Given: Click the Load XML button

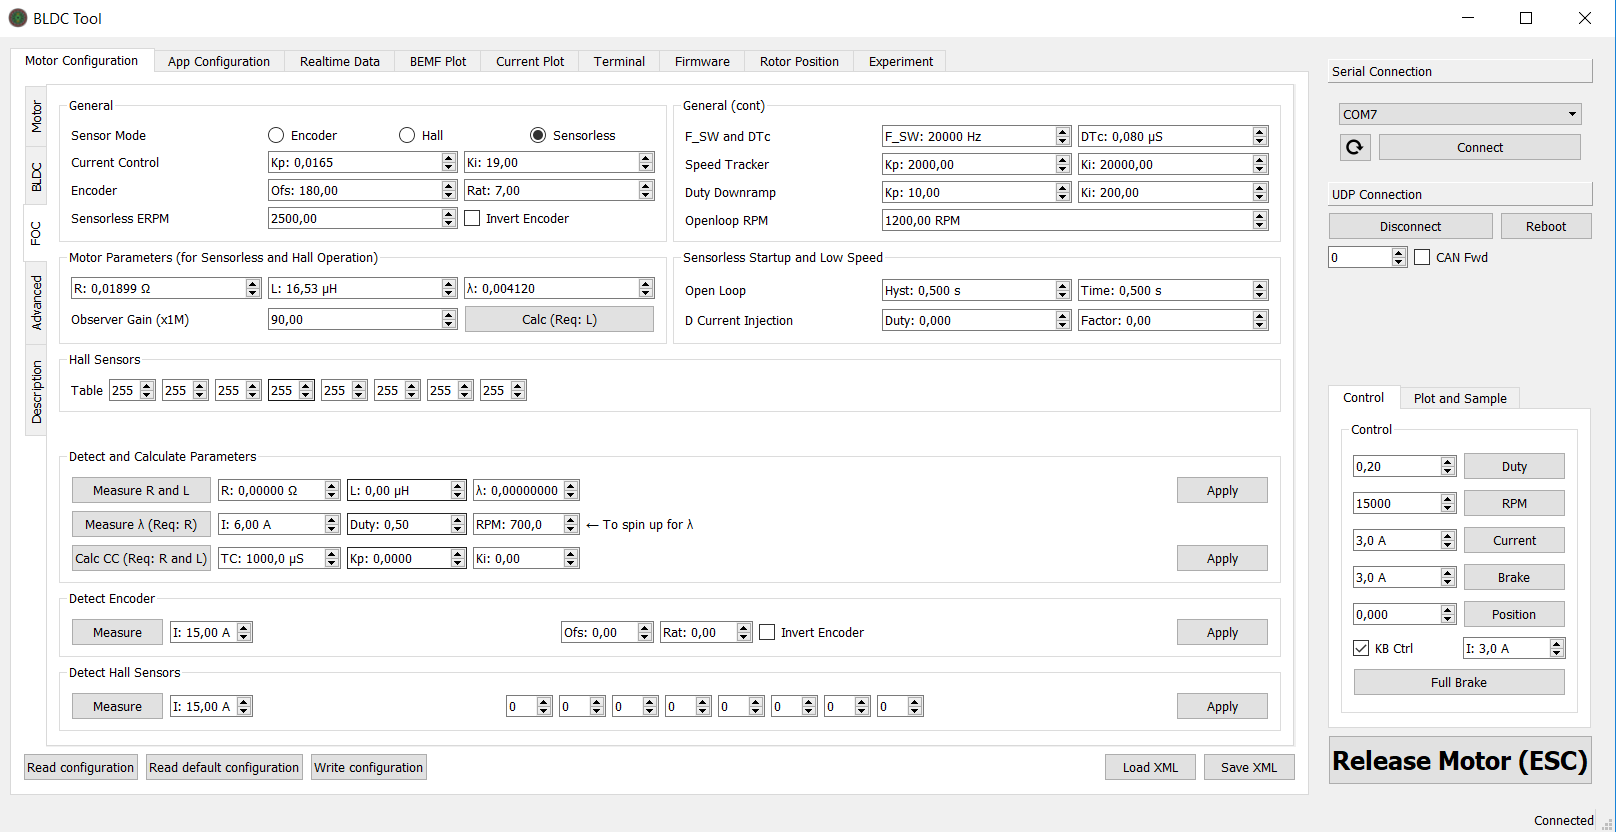Looking at the screenshot, I should click(1150, 767).
